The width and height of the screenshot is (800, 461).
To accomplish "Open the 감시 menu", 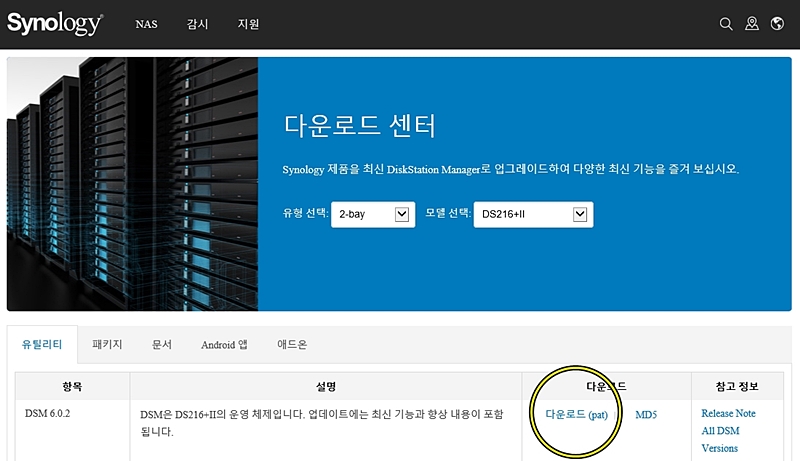I will pos(197,24).
